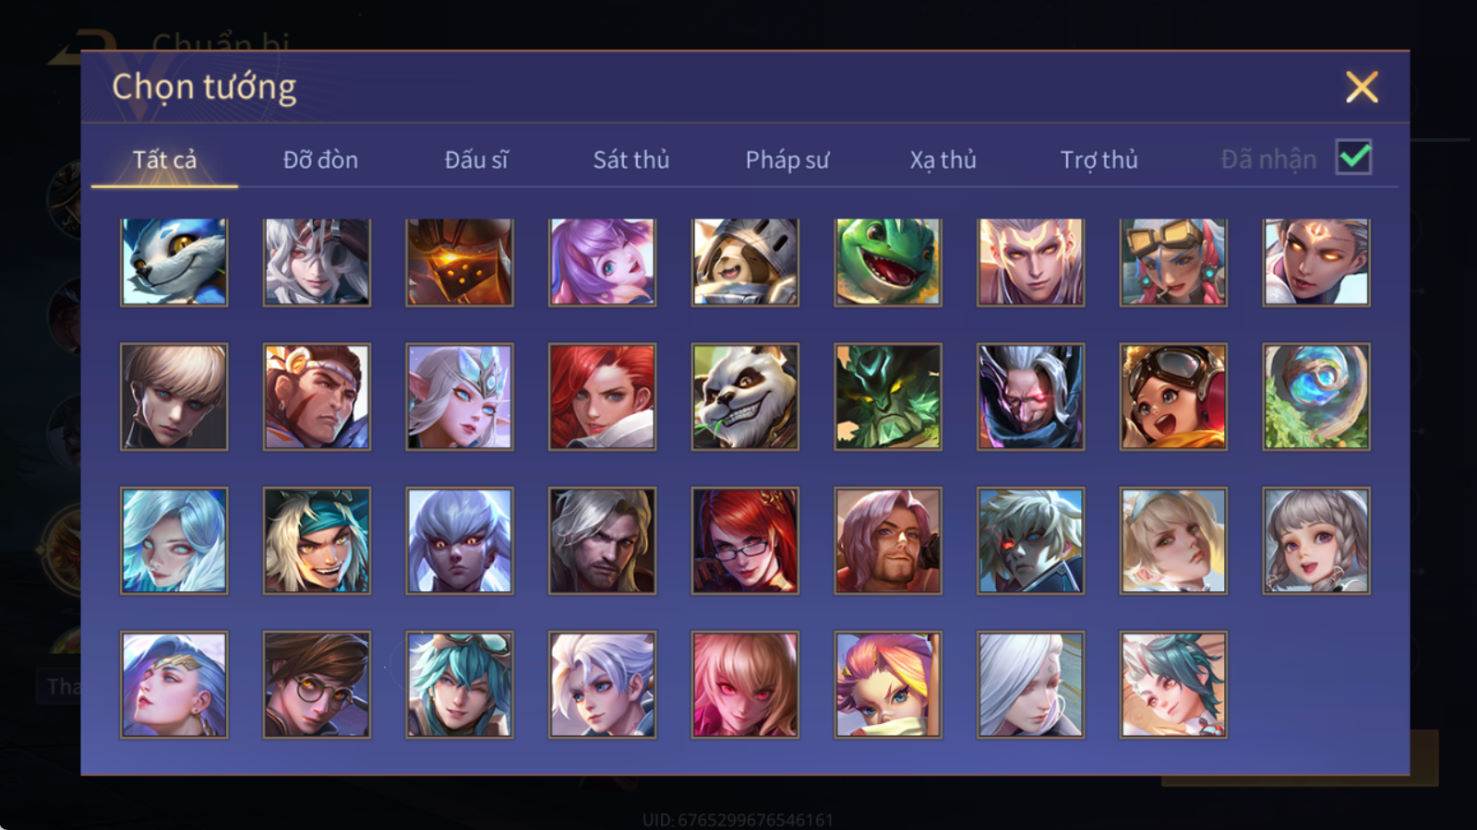1477x830 pixels.
Task: Open the Xạ thủ tab
Action: point(943,160)
